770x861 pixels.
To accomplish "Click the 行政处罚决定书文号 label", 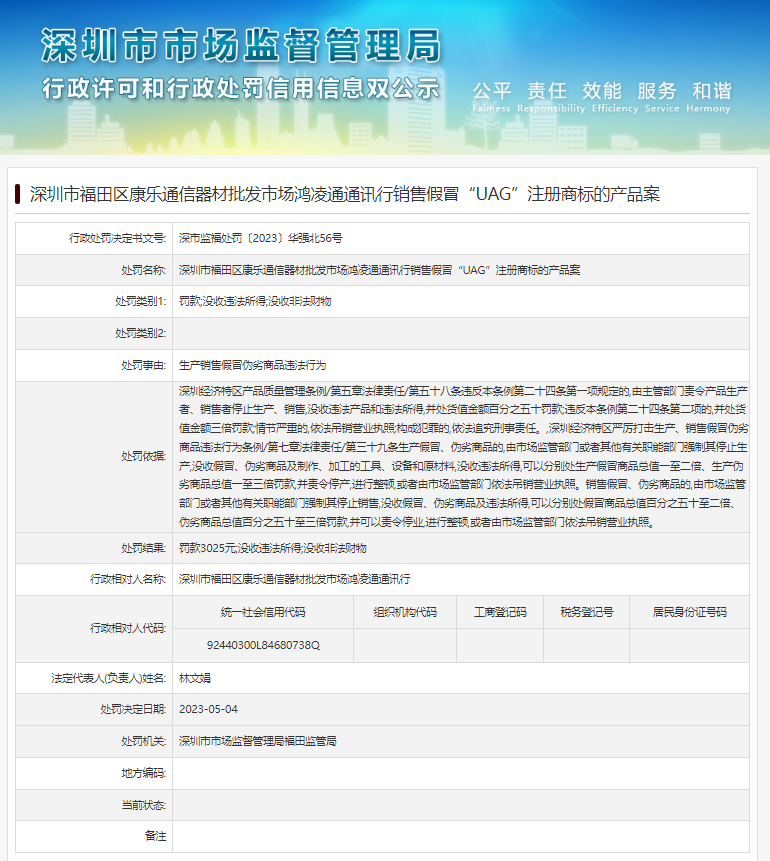I will (x=117, y=238).
